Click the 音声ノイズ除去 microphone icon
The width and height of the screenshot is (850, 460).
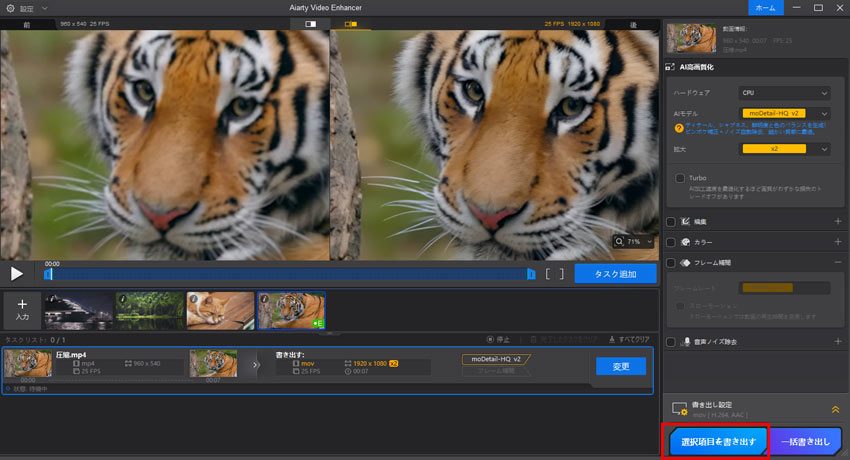pos(686,342)
